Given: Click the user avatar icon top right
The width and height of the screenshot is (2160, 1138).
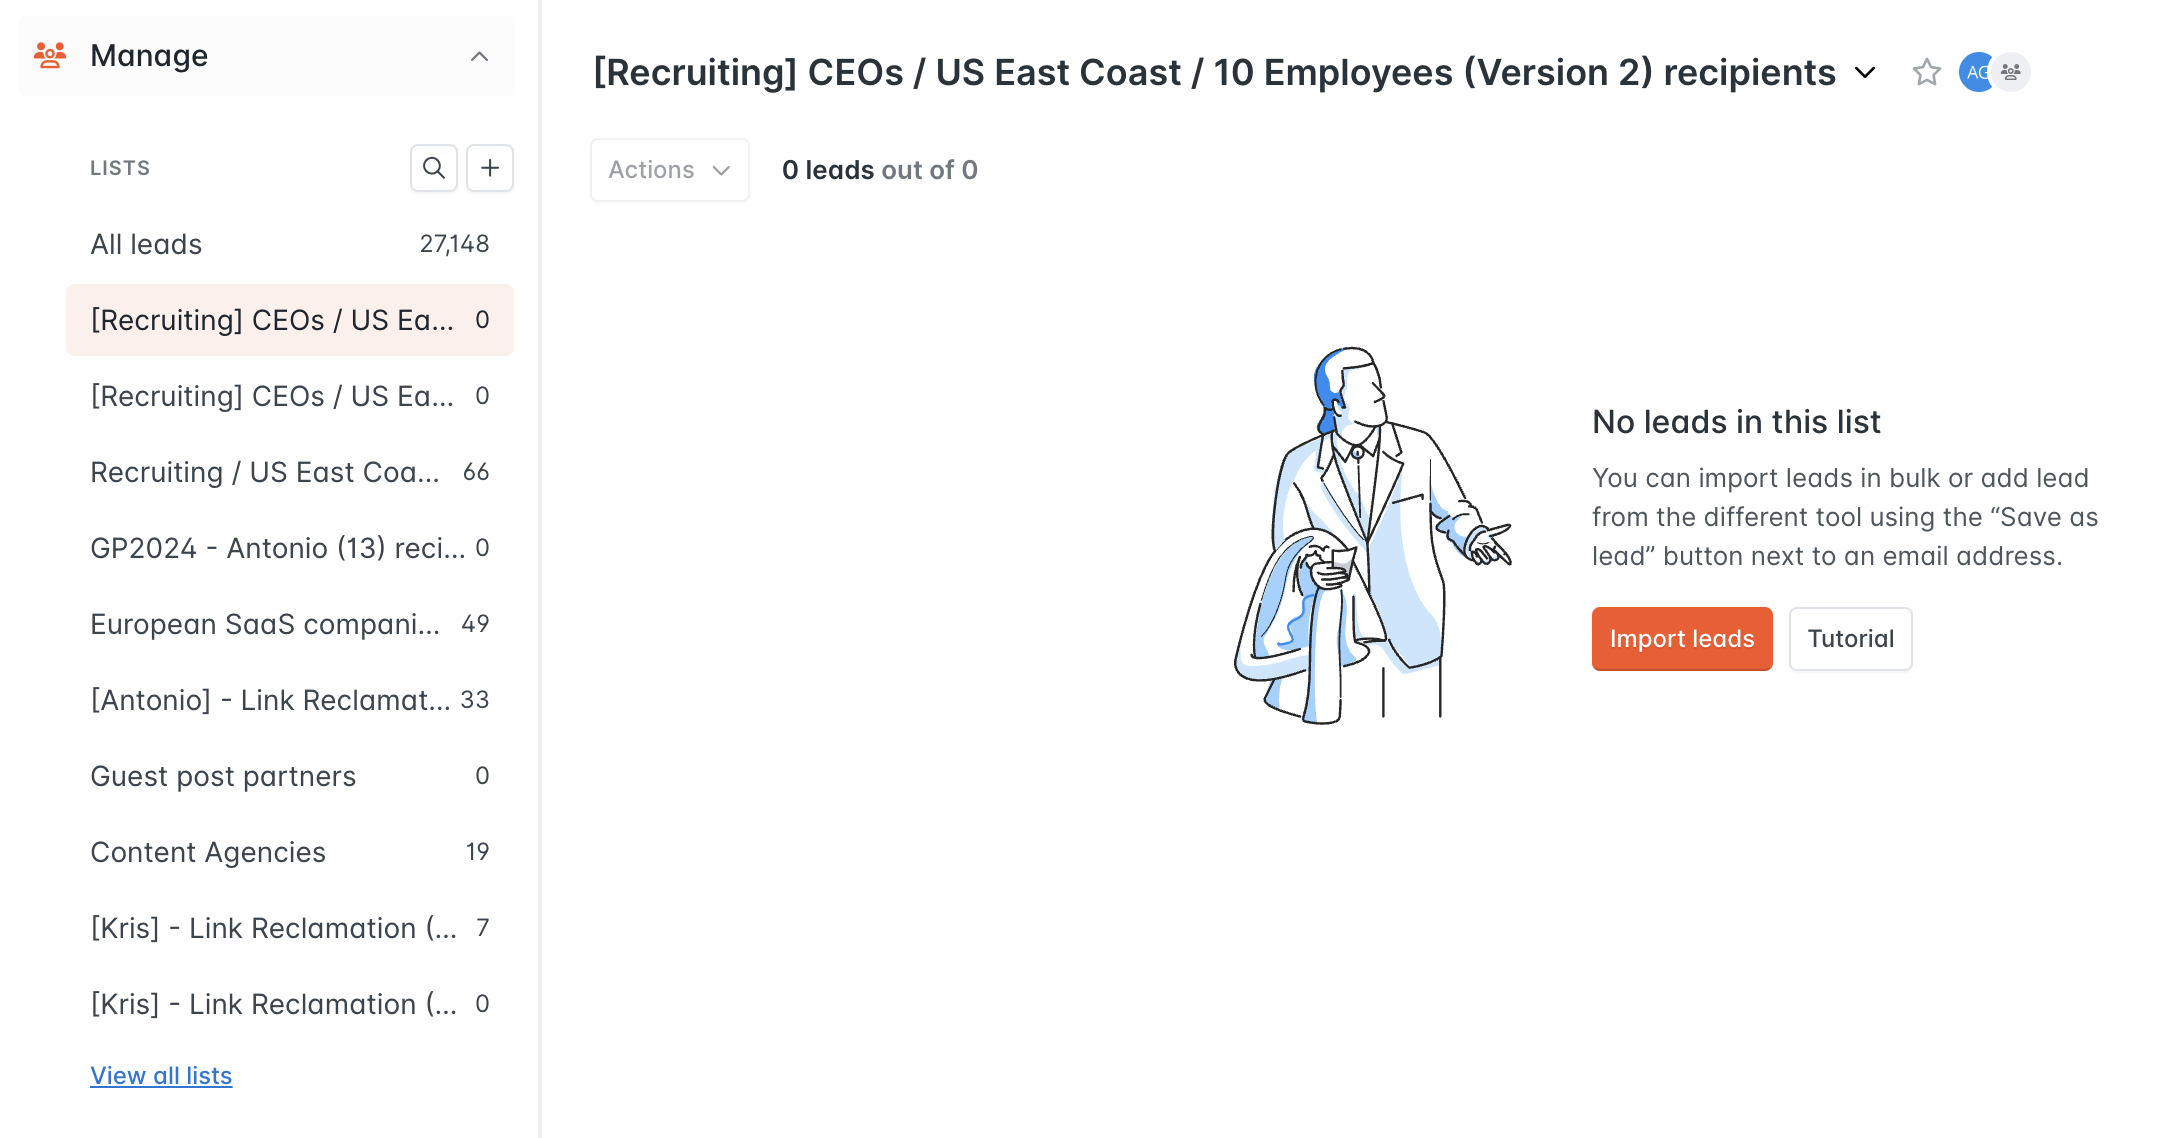Looking at the screenshot, I should [x=1973, y=71].
